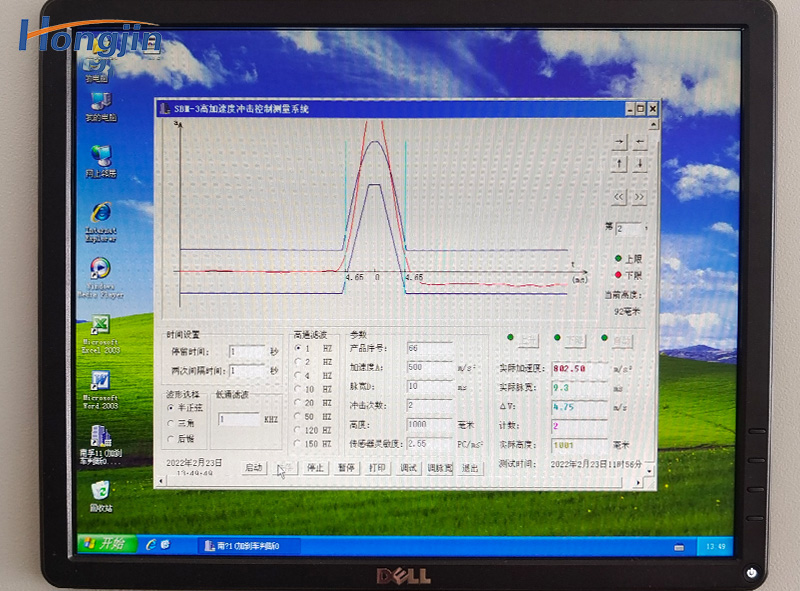This screenshot has width=800, height=591.
Task: Click the 低通滤波 KHZ input field
Action: click(238, 420)
